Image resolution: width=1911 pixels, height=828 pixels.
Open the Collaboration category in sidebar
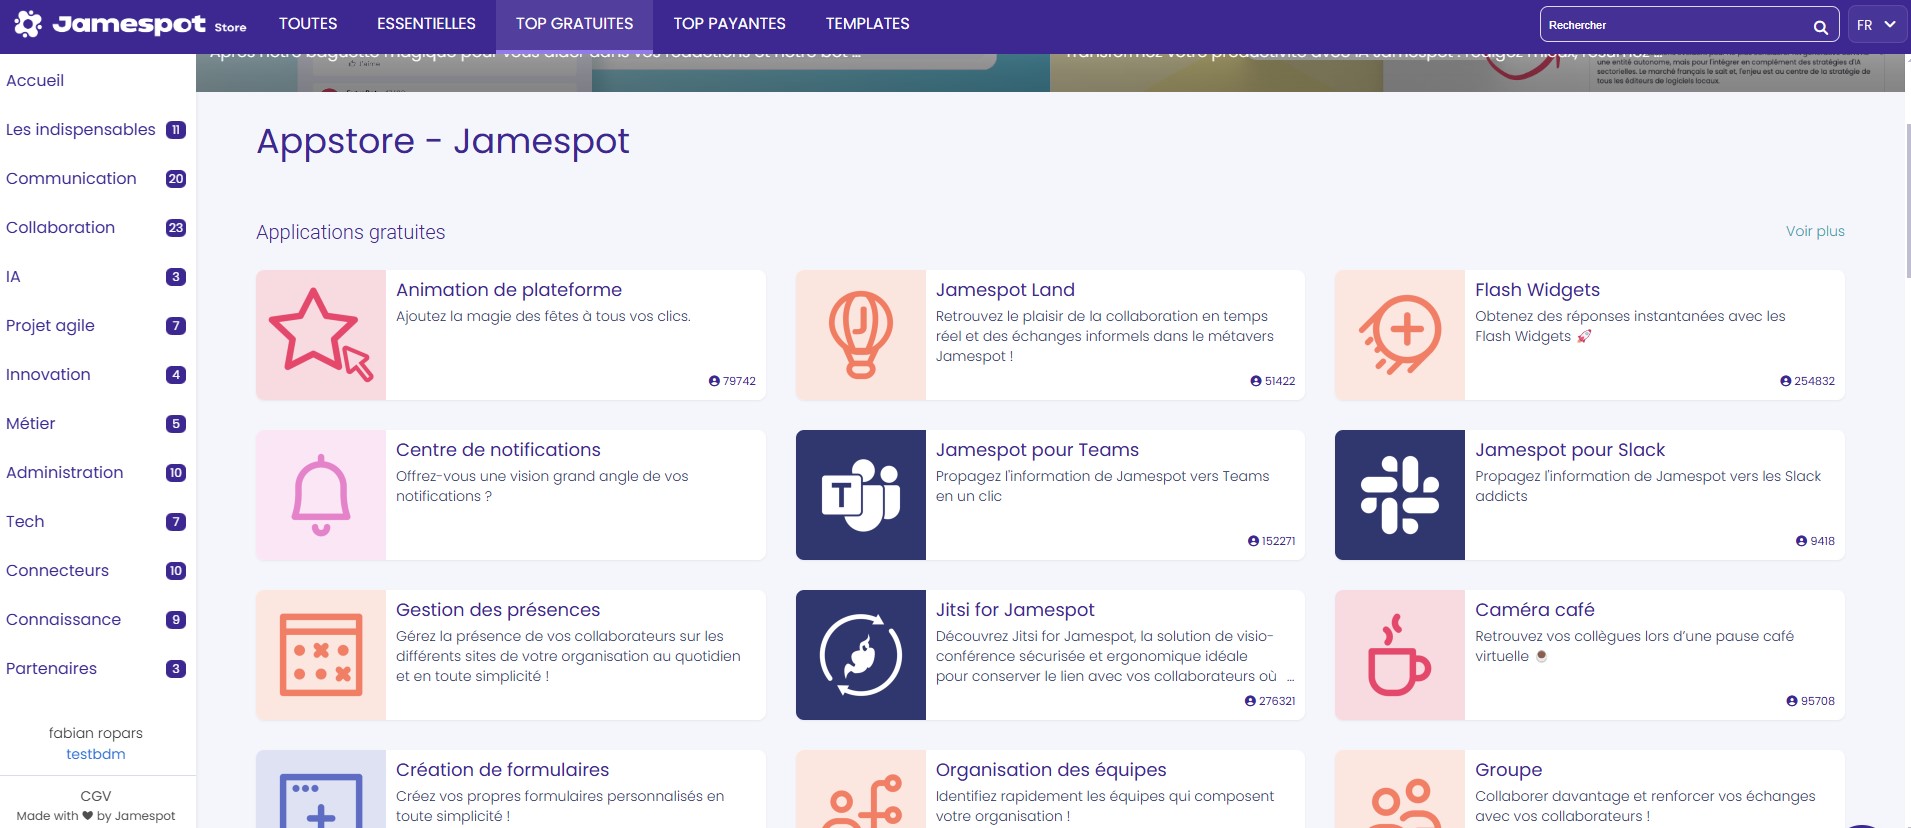pos(61,228)
